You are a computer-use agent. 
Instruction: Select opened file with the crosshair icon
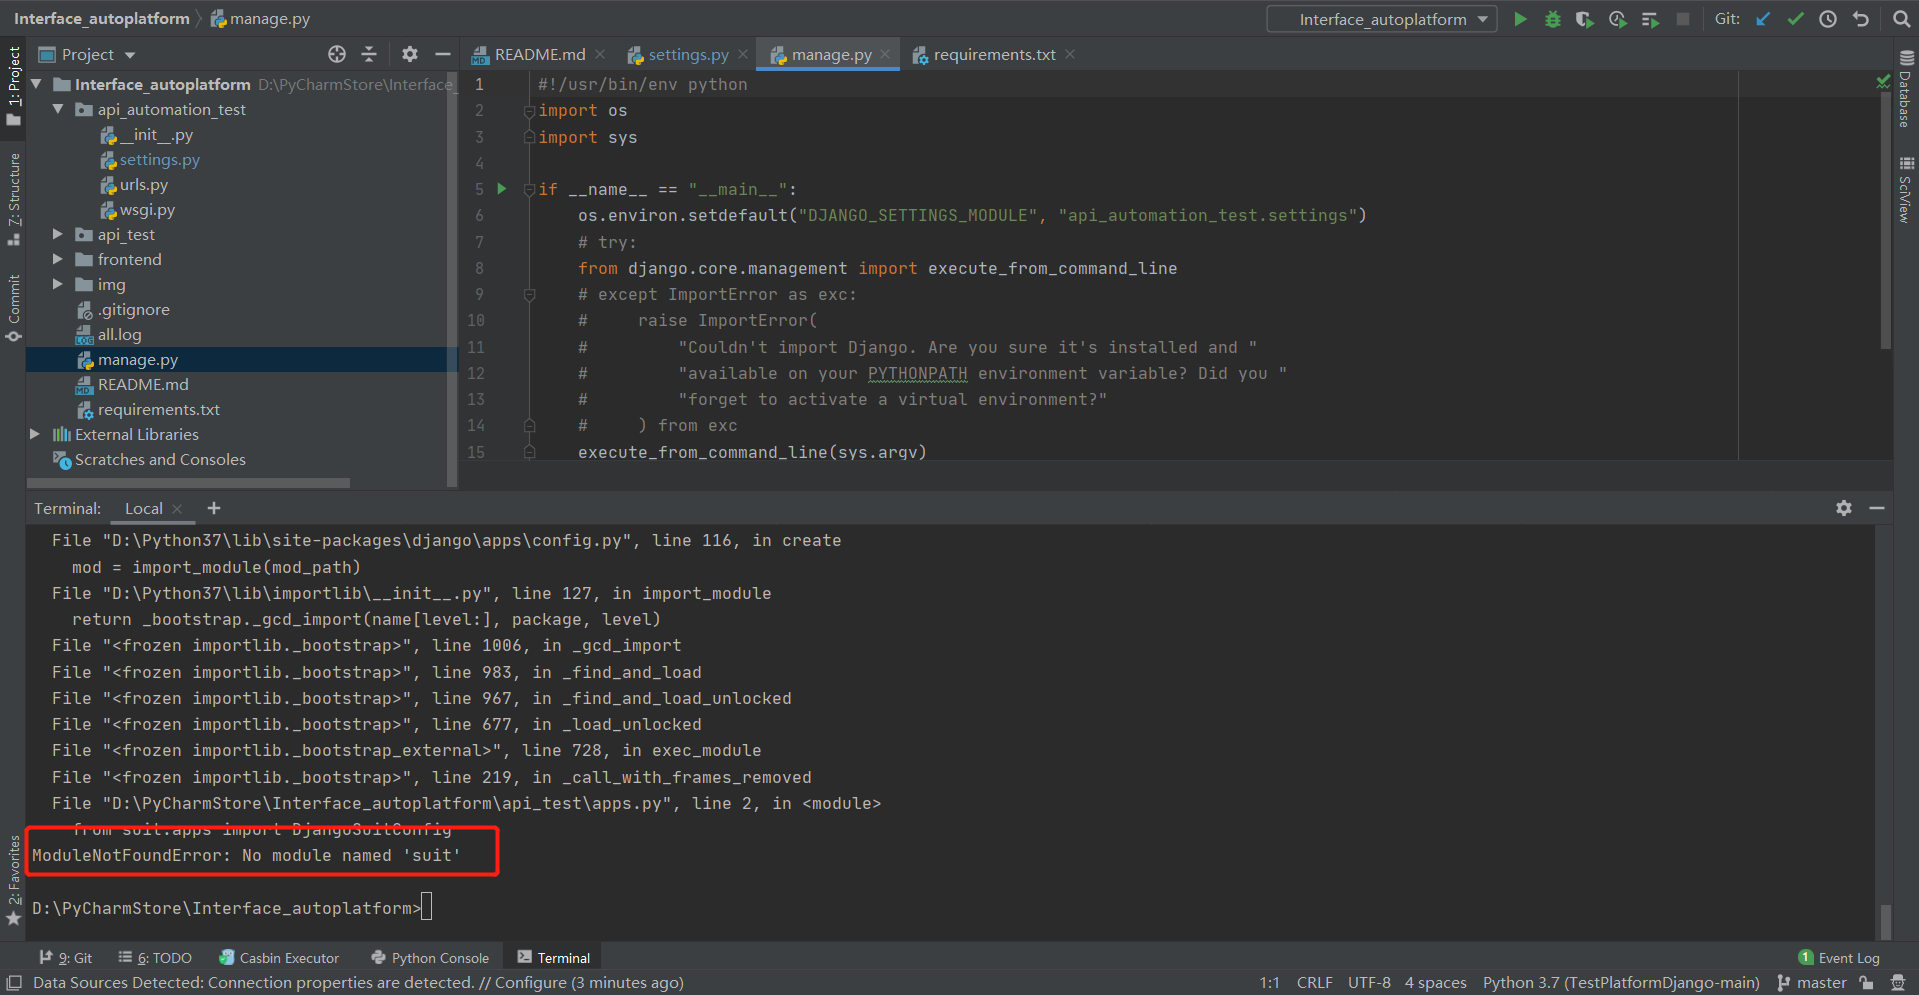click(x=337, y=54)
